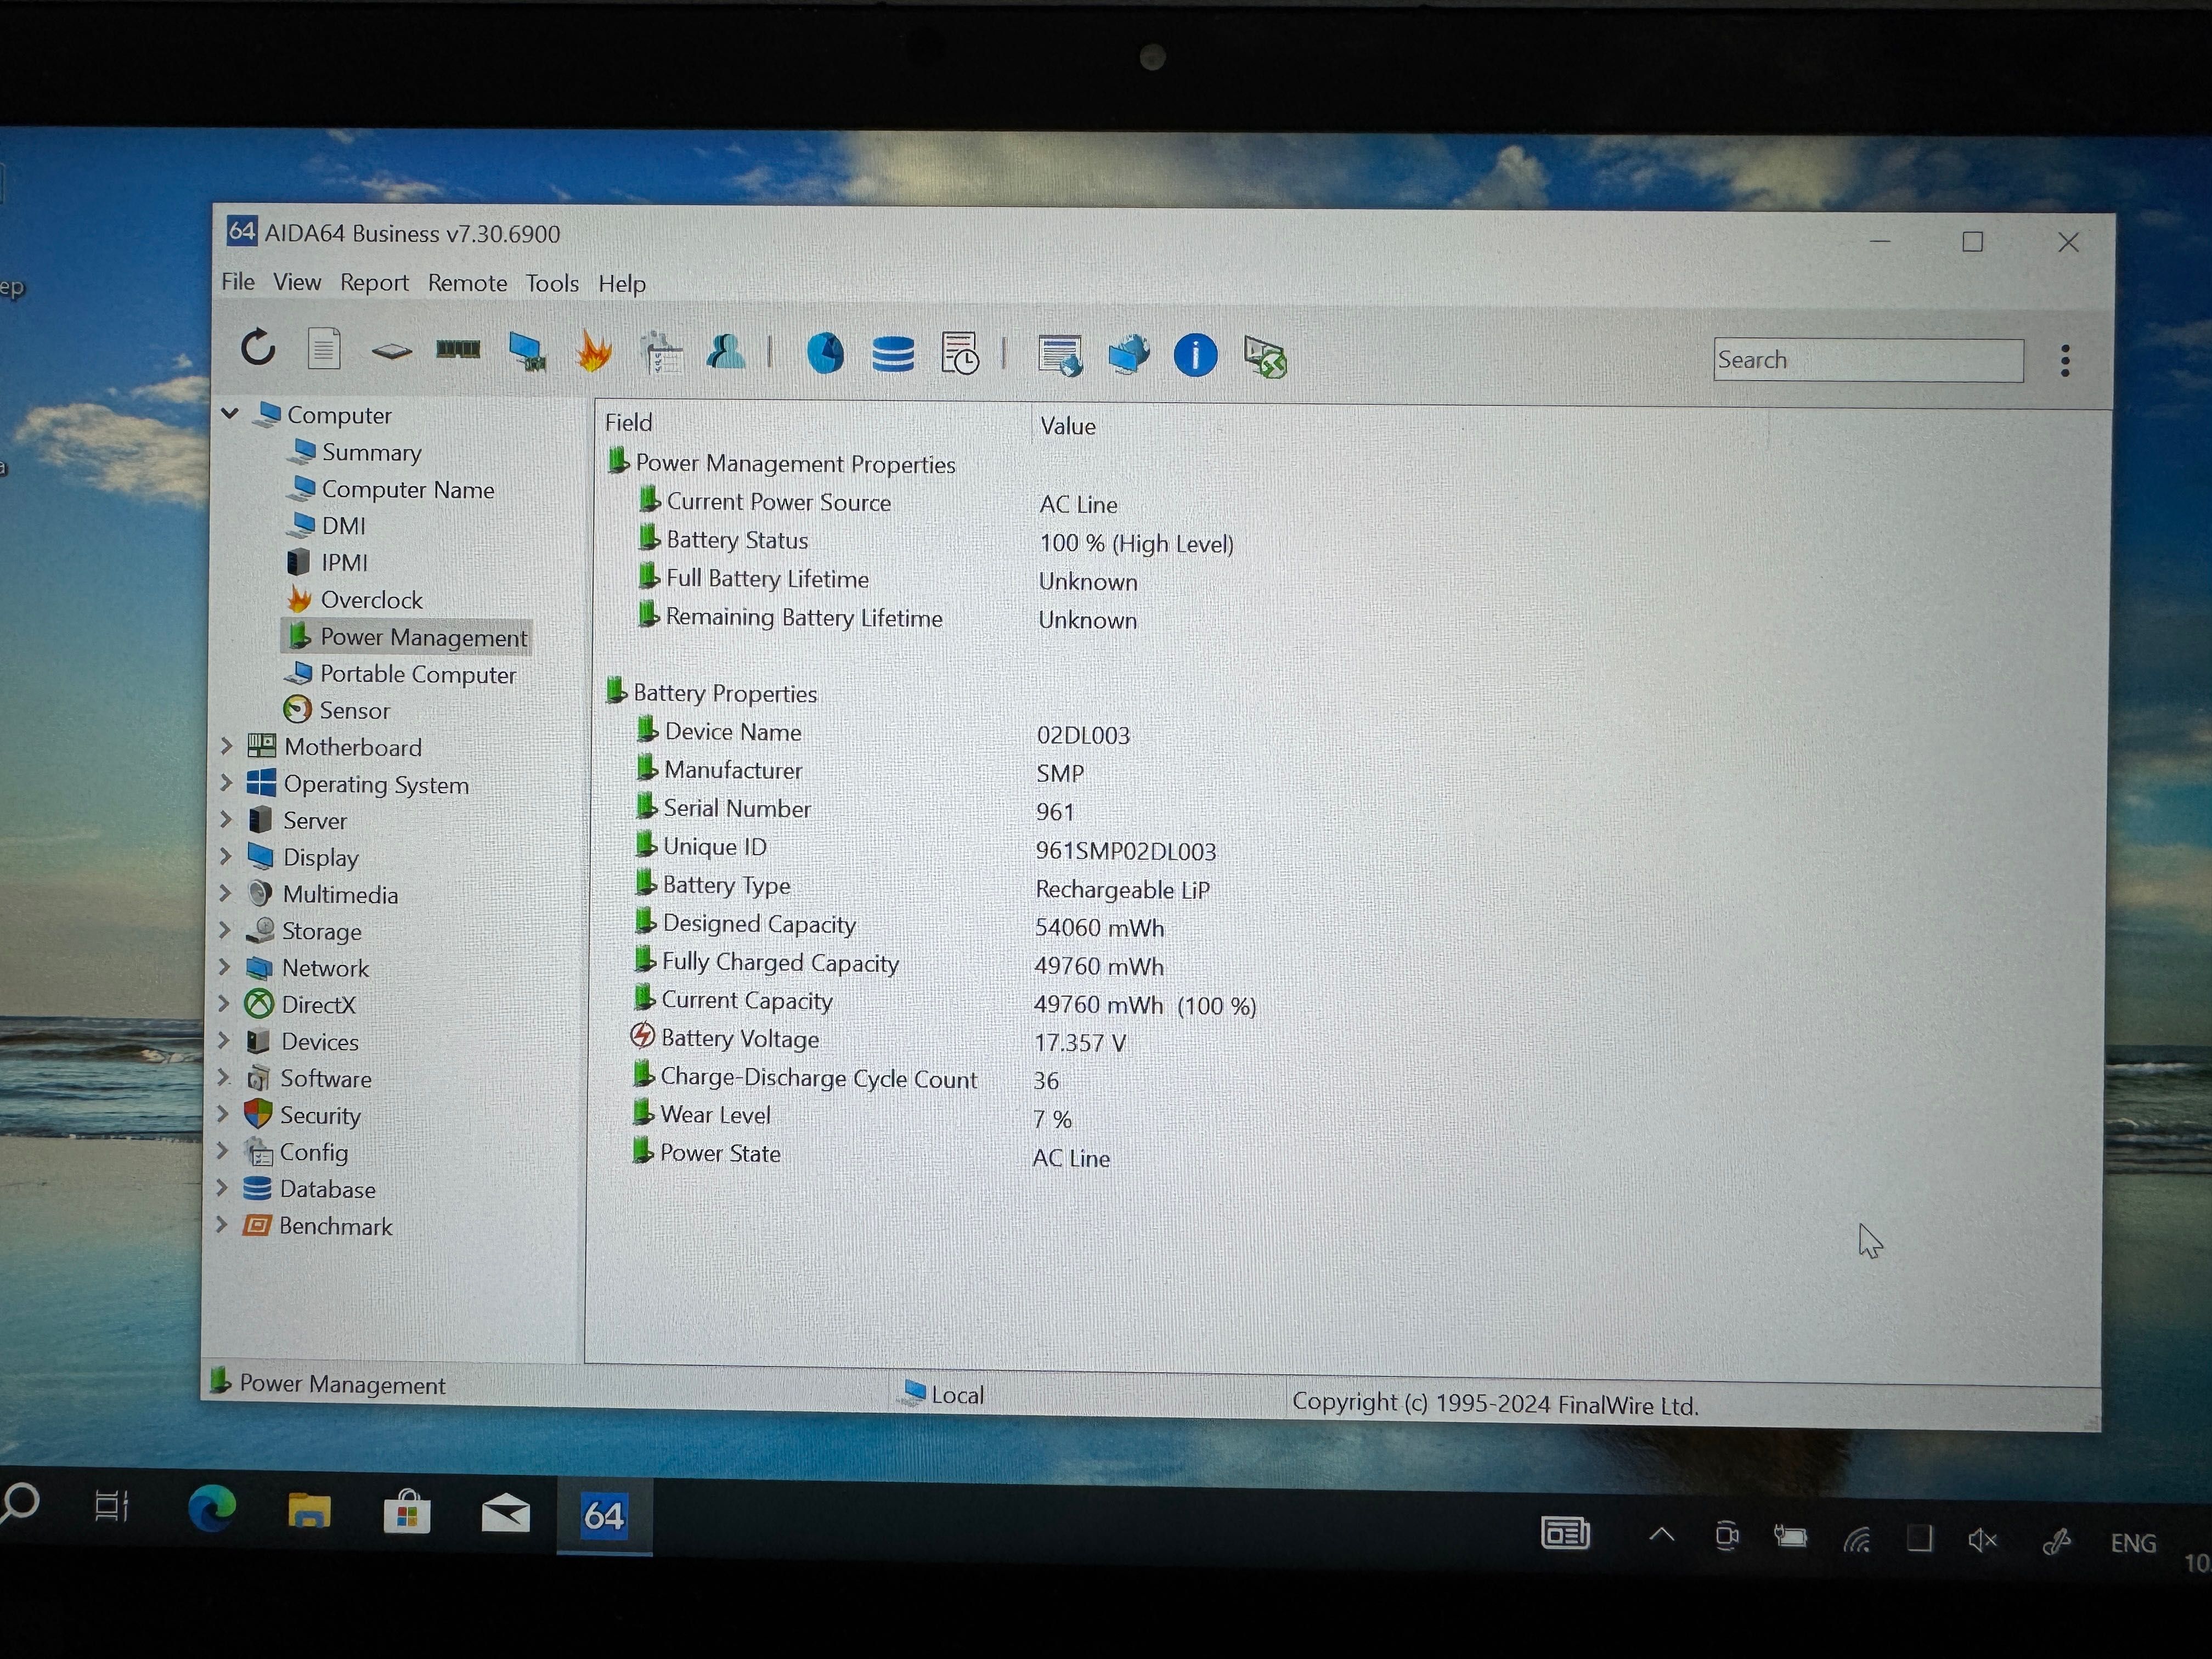This screenshot has width=2212, height=1659.
Task: Open the Report menu
Action: coord(374,283)
